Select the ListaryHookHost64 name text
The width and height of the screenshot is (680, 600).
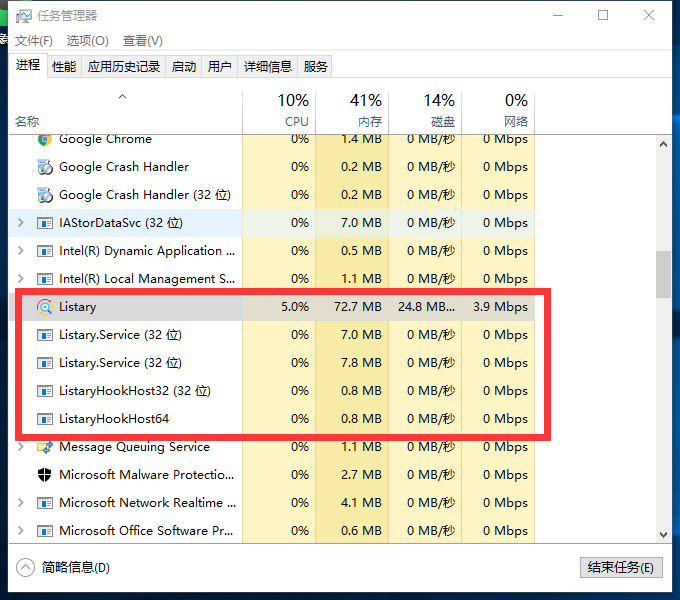coord(114,419)
